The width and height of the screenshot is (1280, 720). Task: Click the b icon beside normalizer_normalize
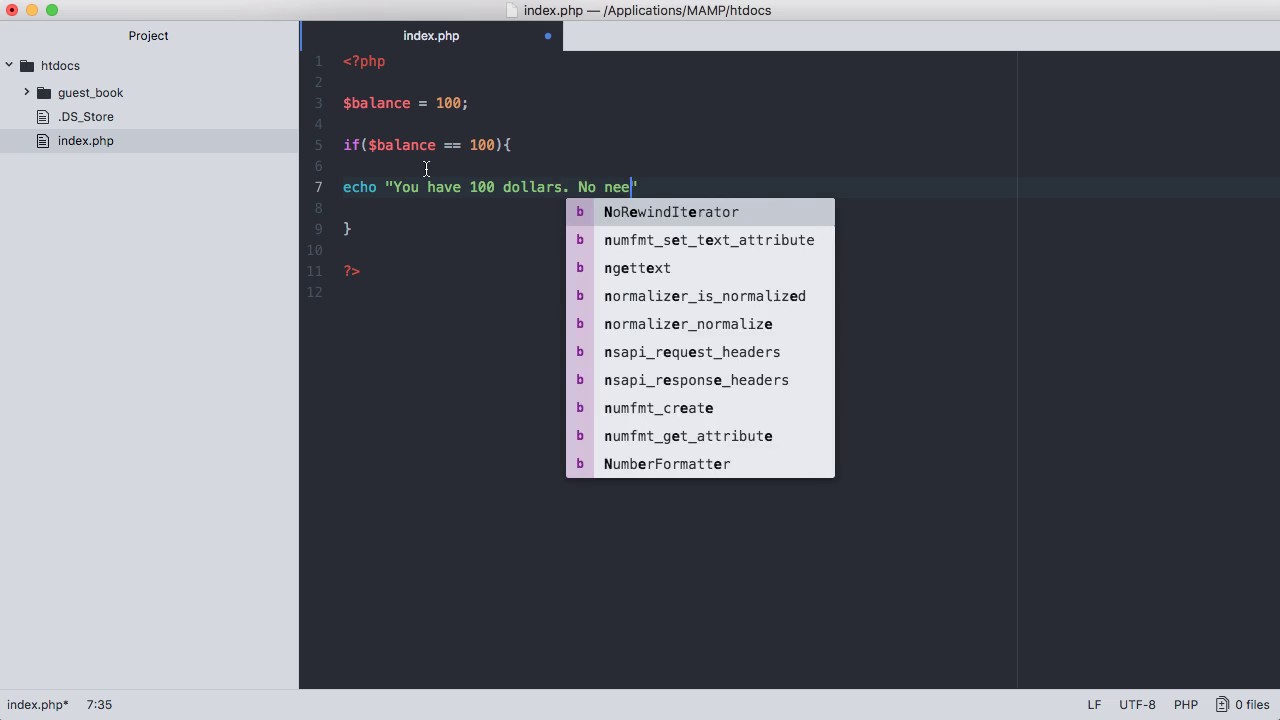[x=580, y=324]
